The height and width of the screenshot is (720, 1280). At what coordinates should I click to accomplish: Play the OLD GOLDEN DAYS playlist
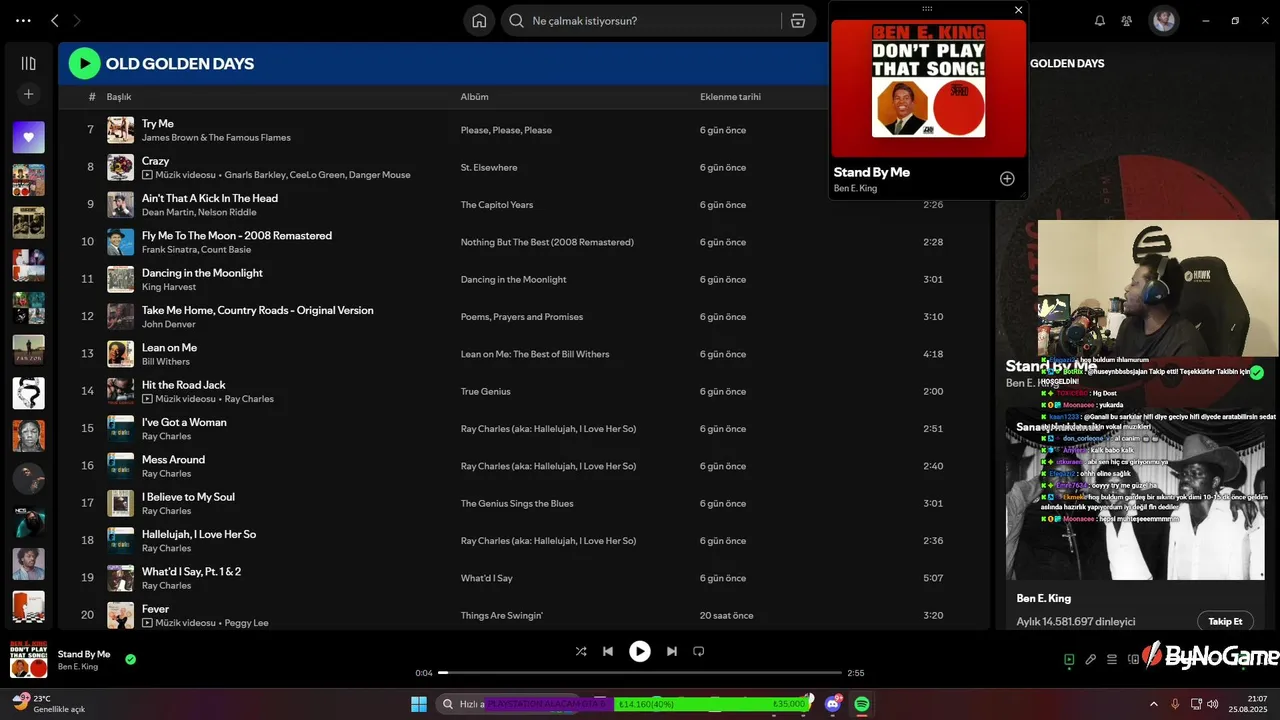coord(84,64)
